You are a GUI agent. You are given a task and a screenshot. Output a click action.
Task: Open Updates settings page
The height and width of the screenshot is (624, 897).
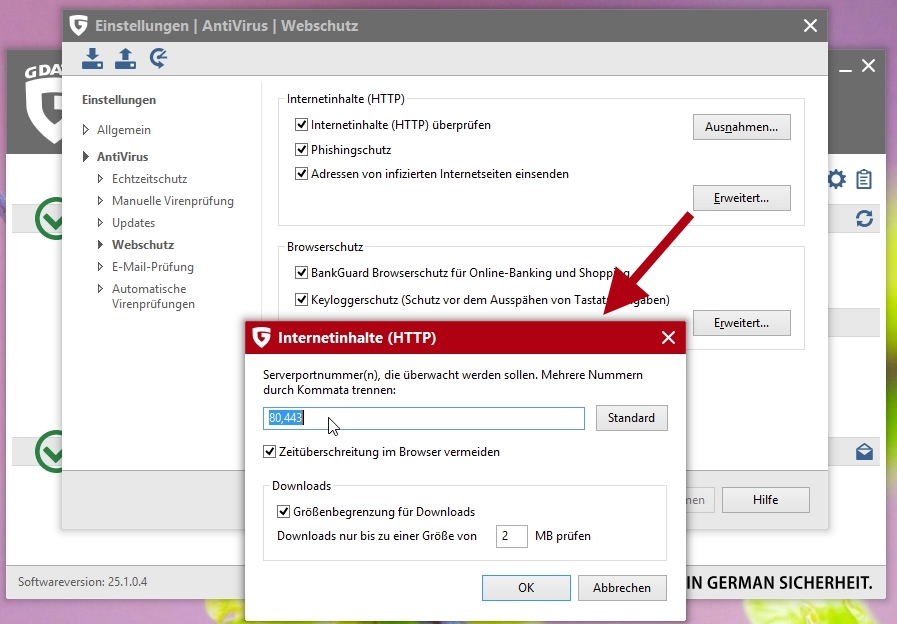(x=133, y=222)
